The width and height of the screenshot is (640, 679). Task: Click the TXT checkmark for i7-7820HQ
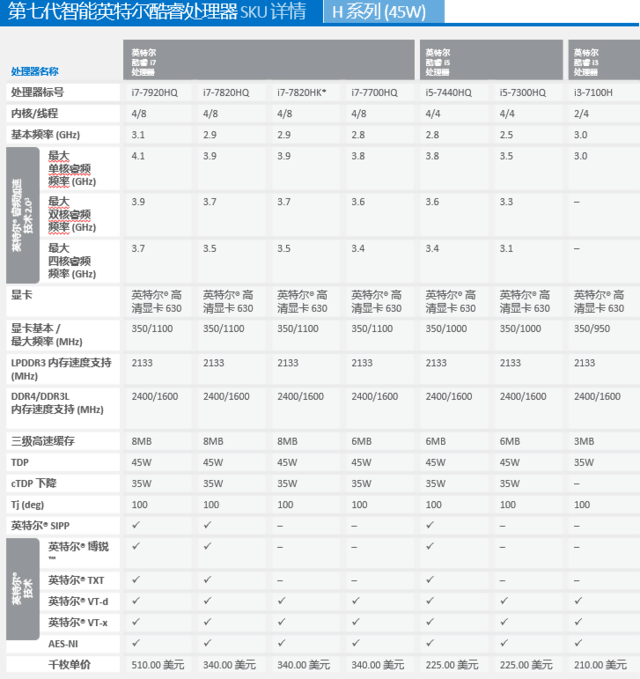(207, 579)
